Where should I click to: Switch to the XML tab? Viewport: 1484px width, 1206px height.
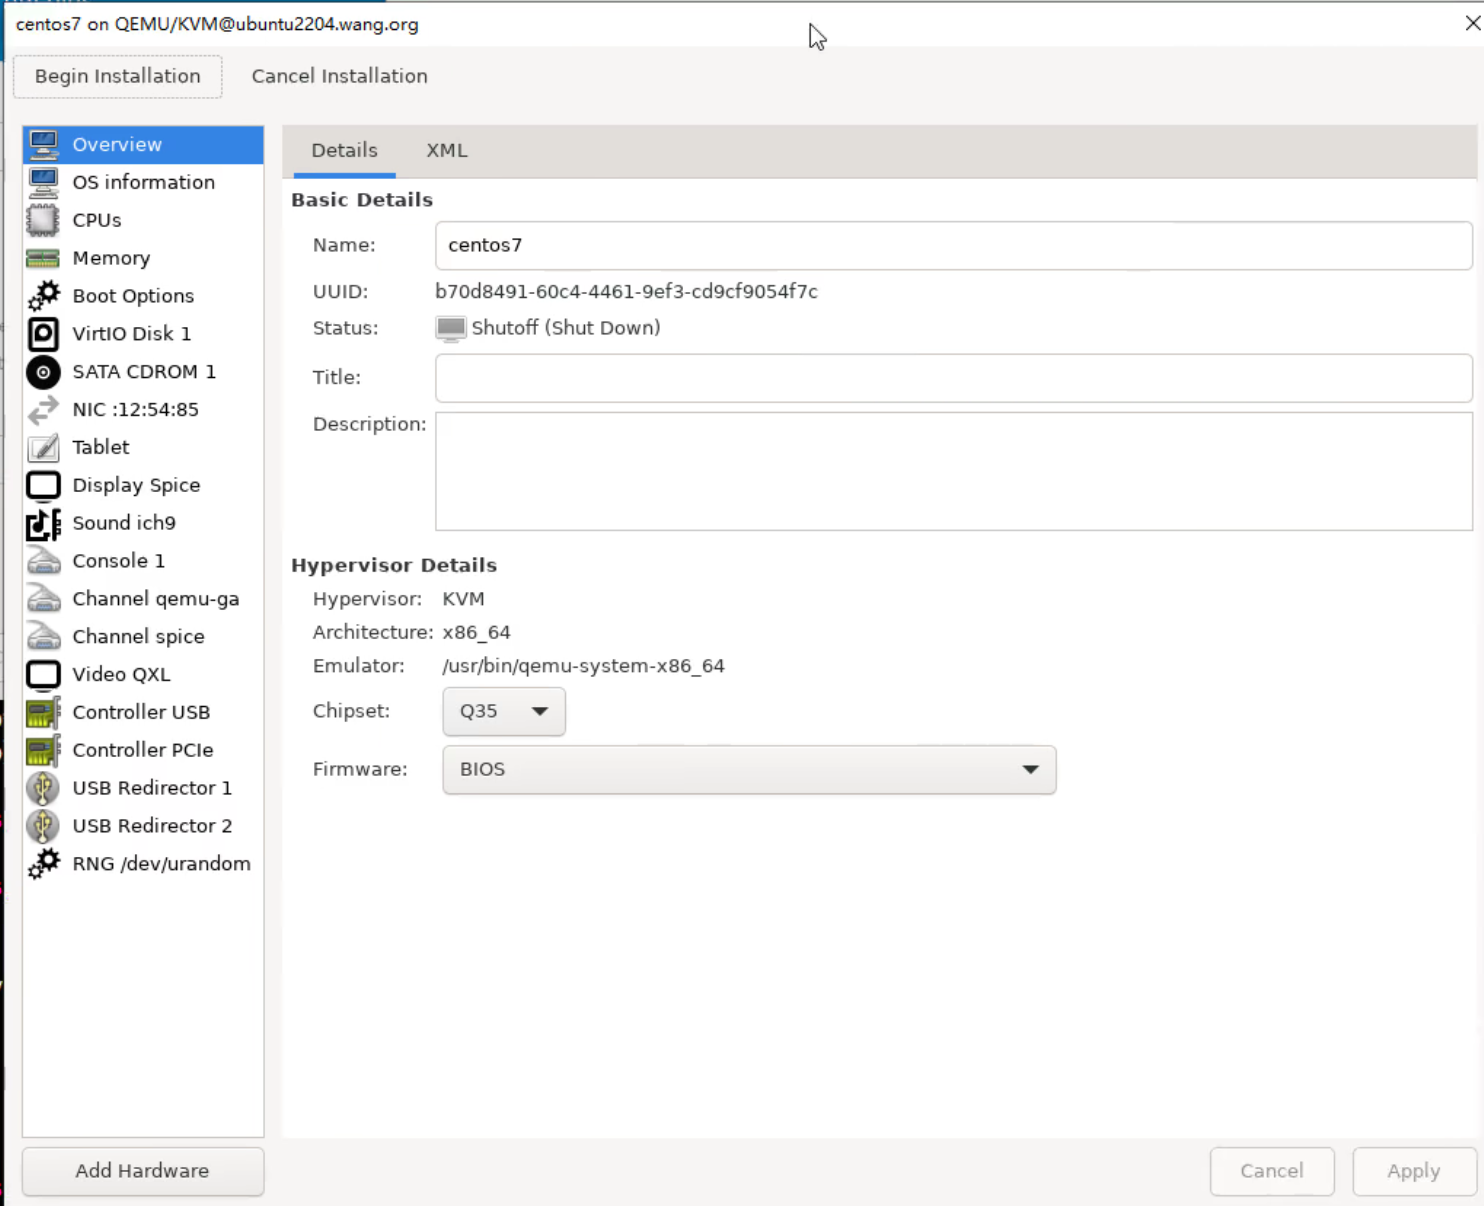[x=446, y=151]
